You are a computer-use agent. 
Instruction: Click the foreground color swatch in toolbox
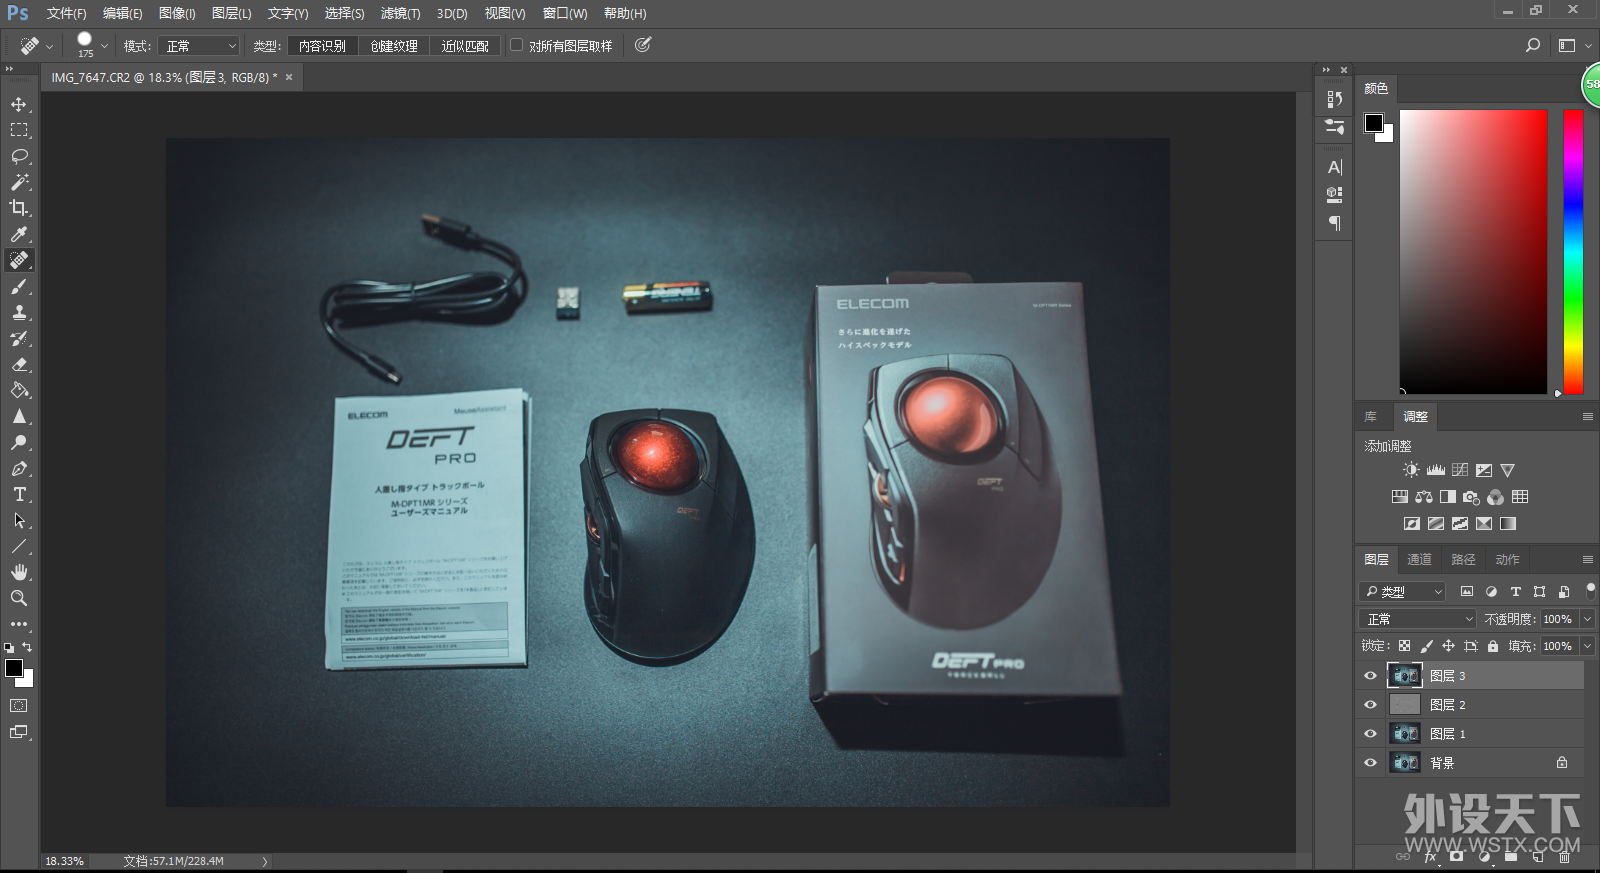[x=14, y=668]
